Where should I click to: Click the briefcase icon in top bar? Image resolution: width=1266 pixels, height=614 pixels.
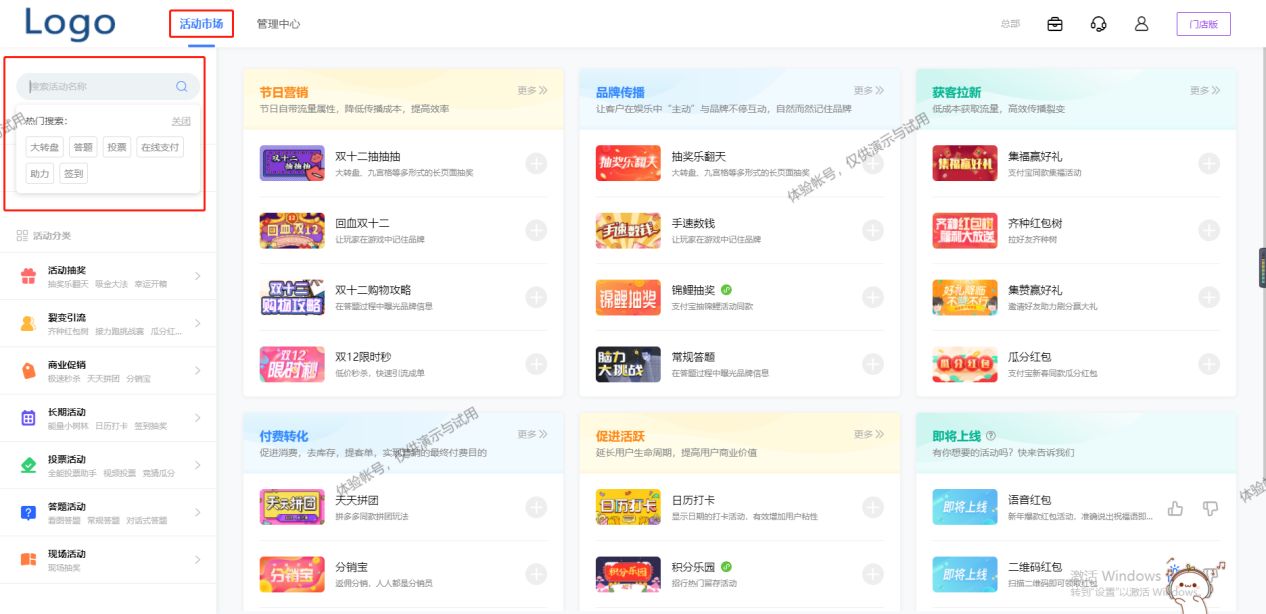[x=1054, y=23]
